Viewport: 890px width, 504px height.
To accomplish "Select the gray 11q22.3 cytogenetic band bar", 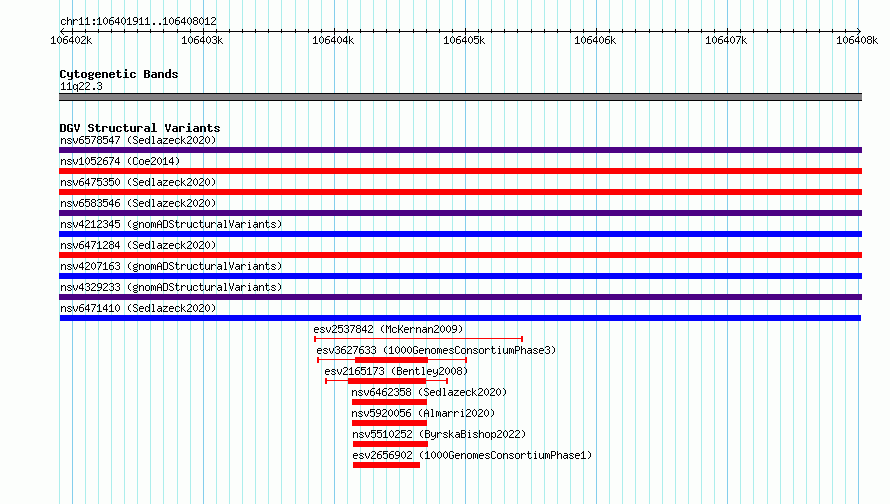I will pyautogui.click(x=460, y=97).
